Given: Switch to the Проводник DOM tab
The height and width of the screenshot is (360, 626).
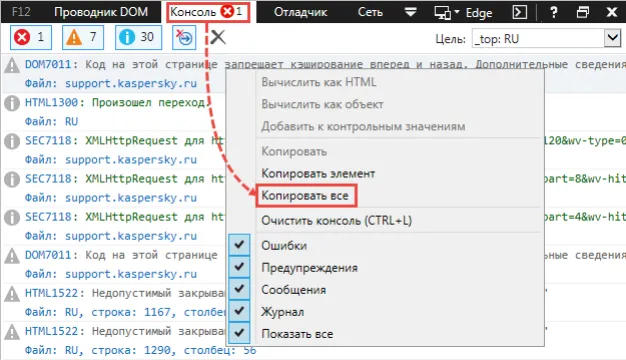Looking at the screenshot, I should tap(101, 12).
